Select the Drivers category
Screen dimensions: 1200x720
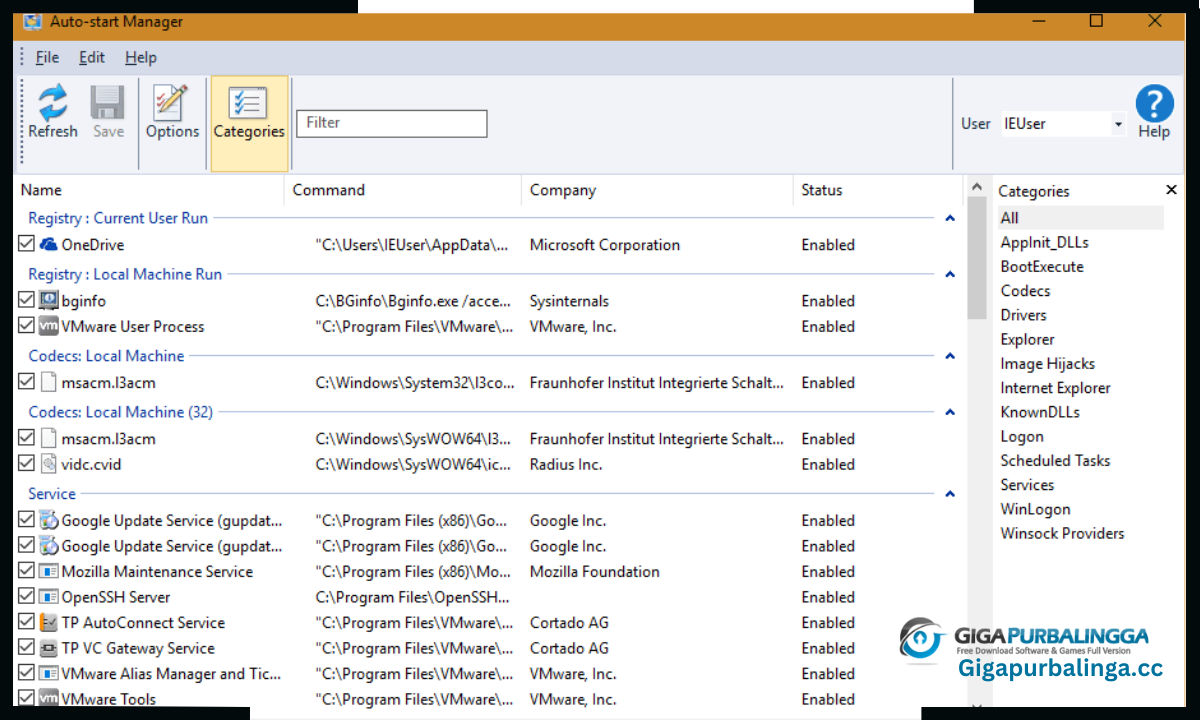(x=1024, y=315)
